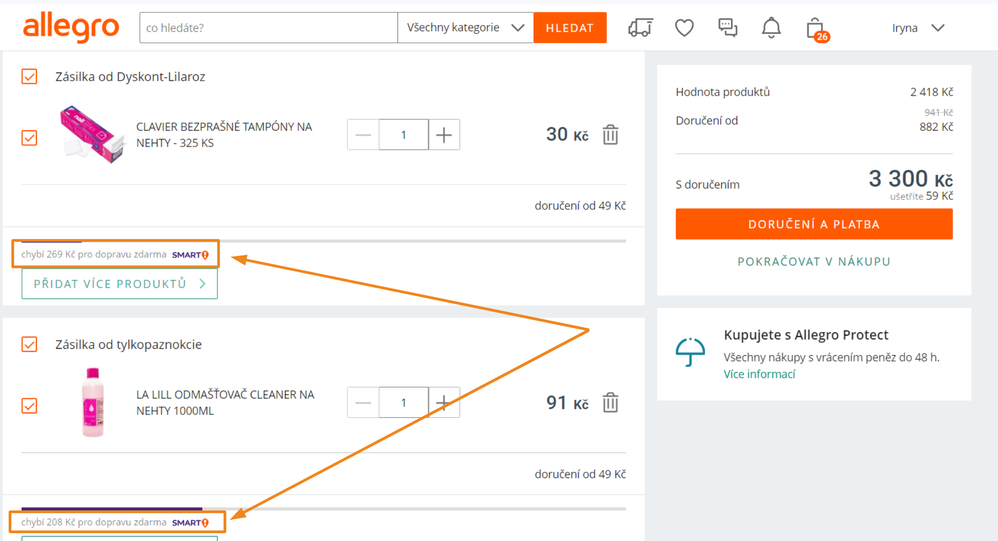Open LA LILL ODMAŠŤOVAČ CLEANER product title

225,402
